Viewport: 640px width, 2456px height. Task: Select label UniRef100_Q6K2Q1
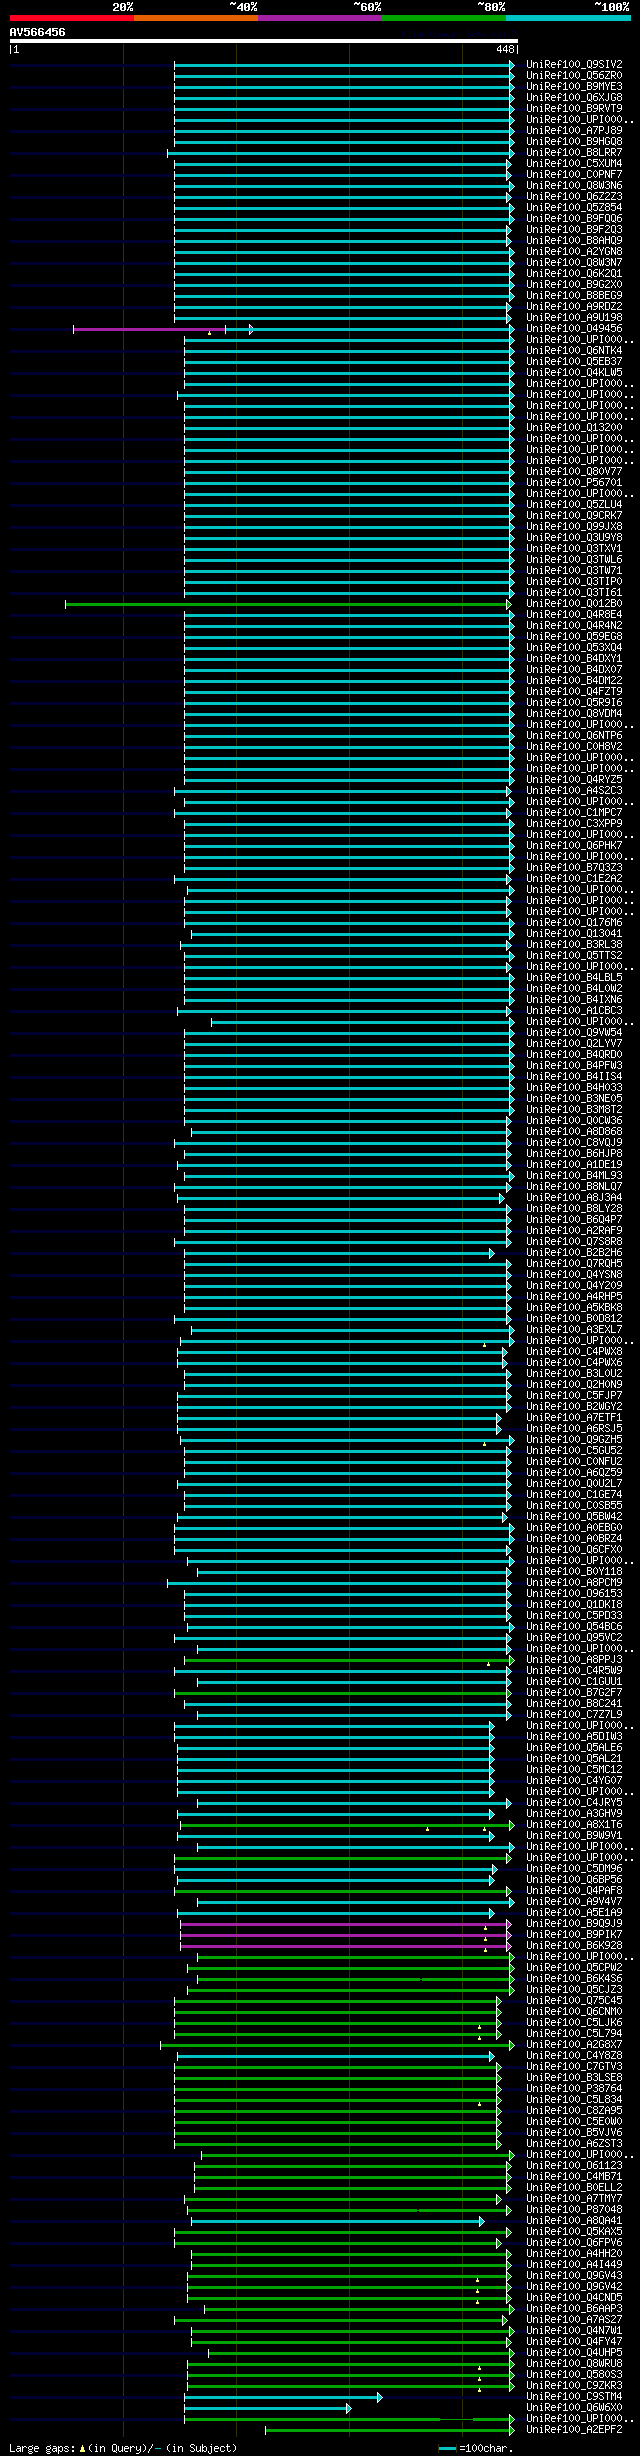pos(574,273)
